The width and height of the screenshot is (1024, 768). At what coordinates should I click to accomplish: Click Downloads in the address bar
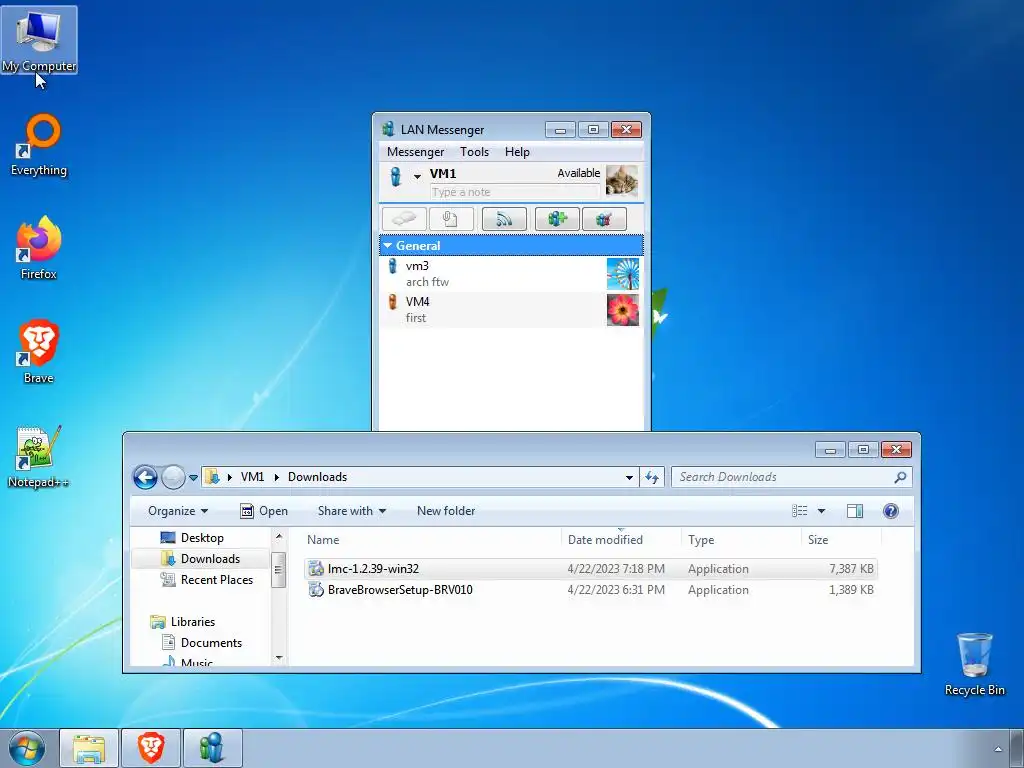(317, 477)
